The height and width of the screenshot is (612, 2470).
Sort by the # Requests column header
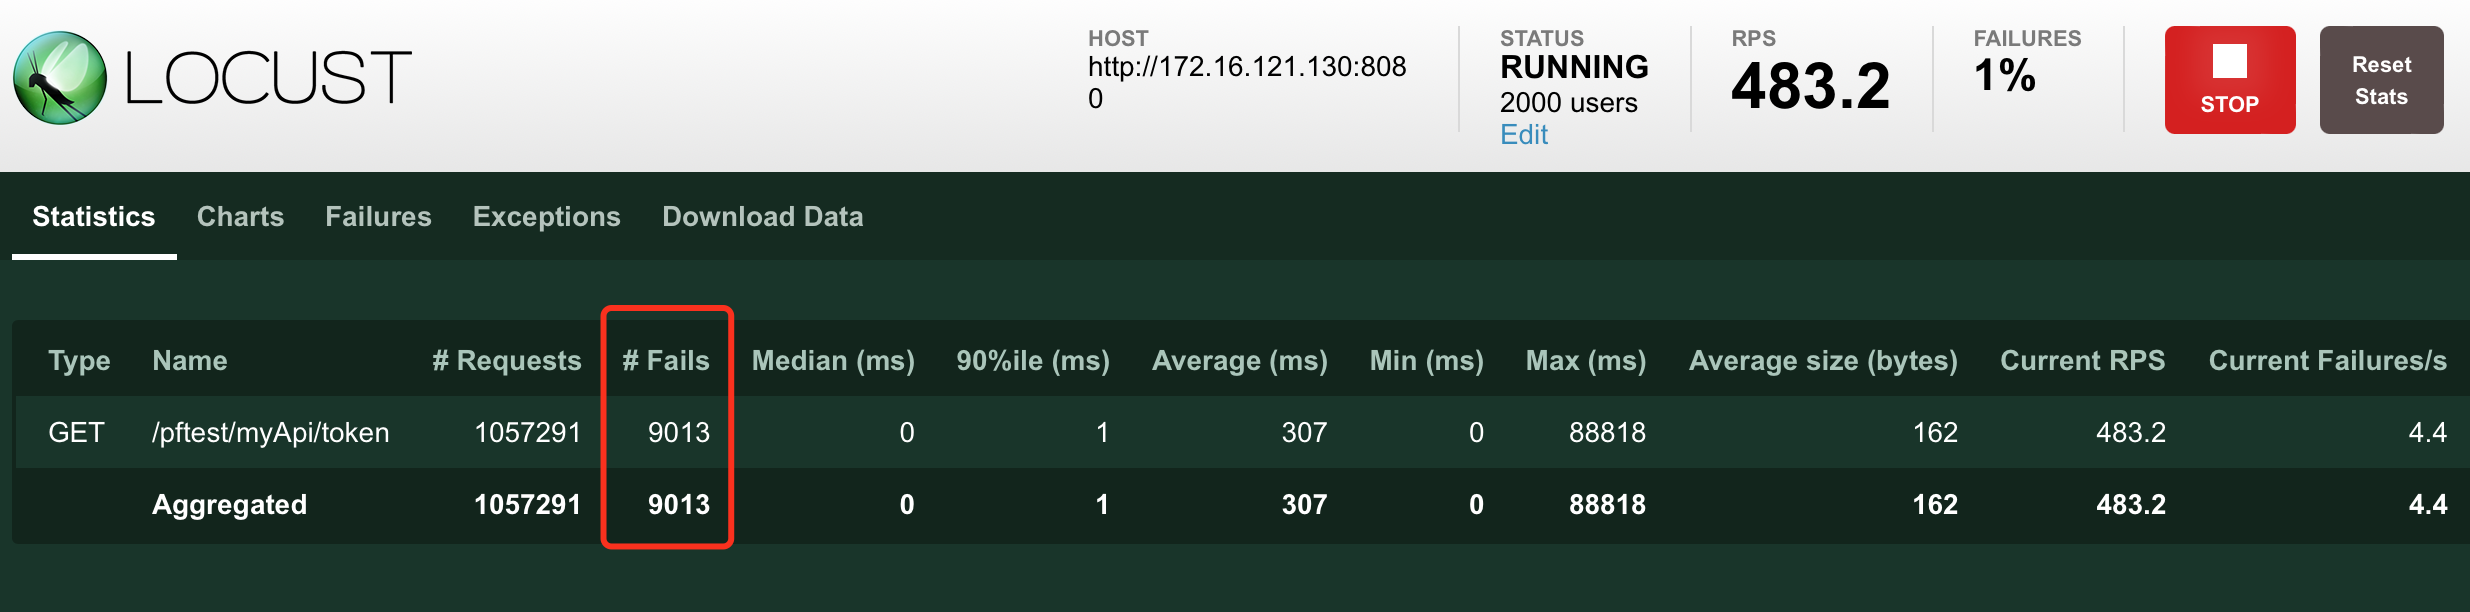(507, 361)
